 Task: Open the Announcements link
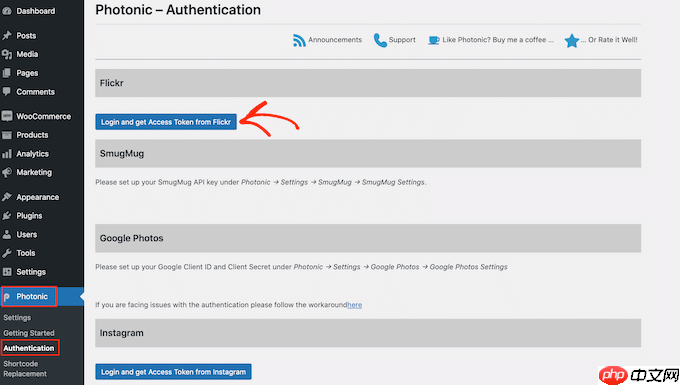pyautogui.click(x=335, y=40)
